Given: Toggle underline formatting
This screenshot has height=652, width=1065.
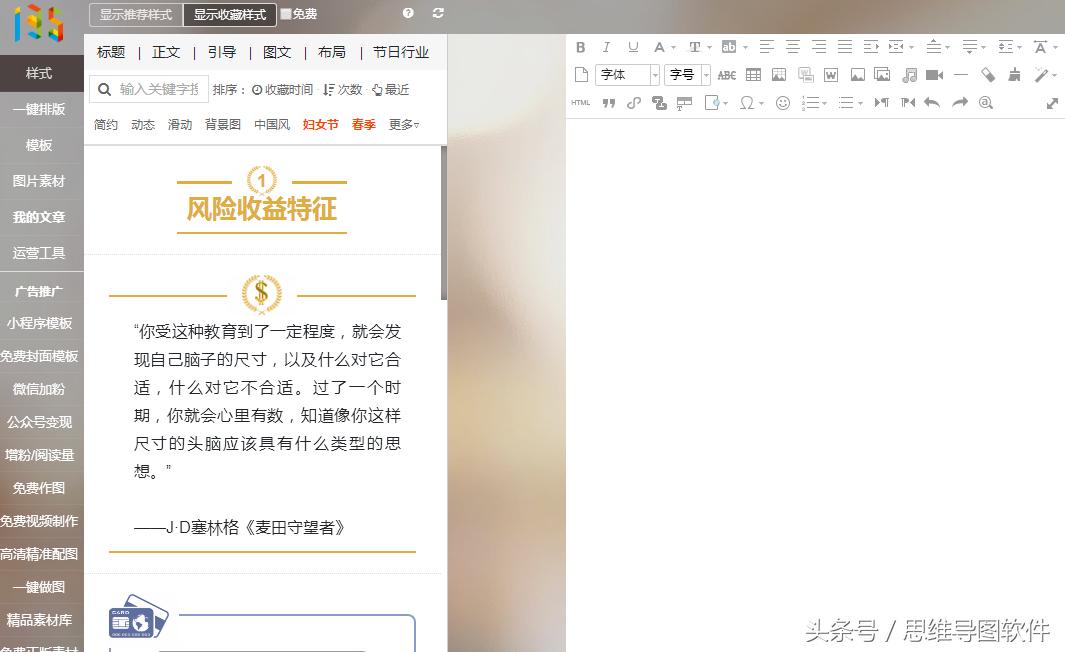Looking at the screenshot, I should click(631, 46).
